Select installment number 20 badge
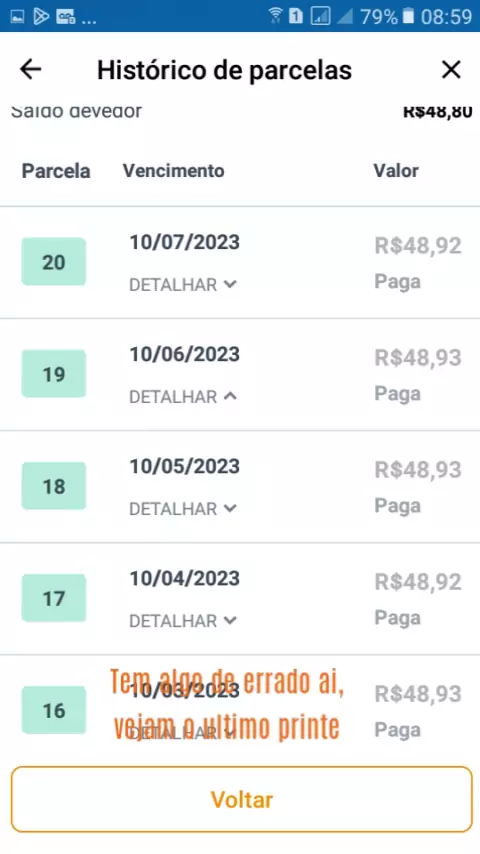The height and width of the screenshot is (854, 480). [x=54, y=261]
